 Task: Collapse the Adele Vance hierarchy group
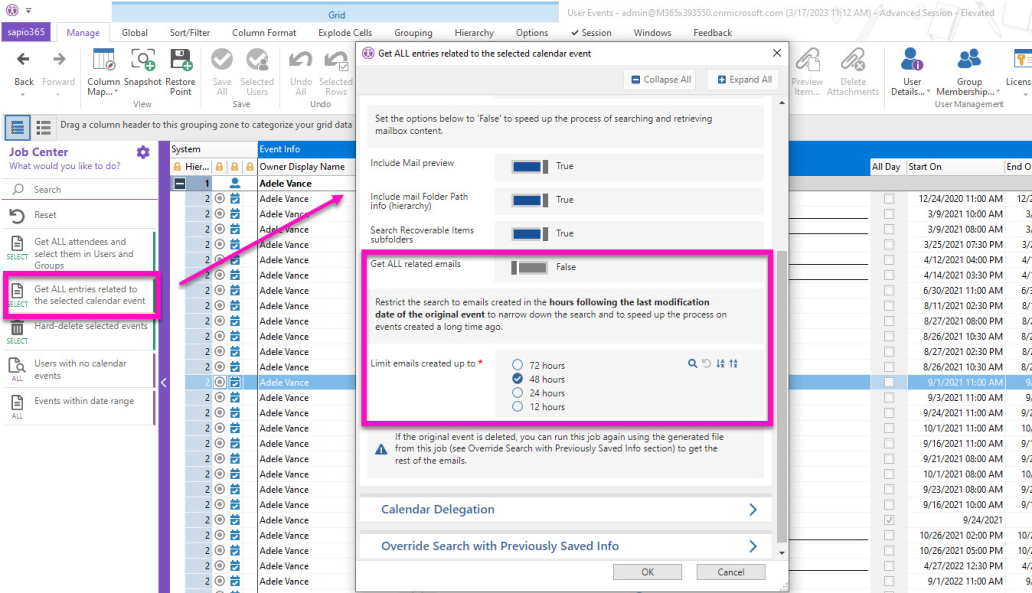[x=180, y=184]
